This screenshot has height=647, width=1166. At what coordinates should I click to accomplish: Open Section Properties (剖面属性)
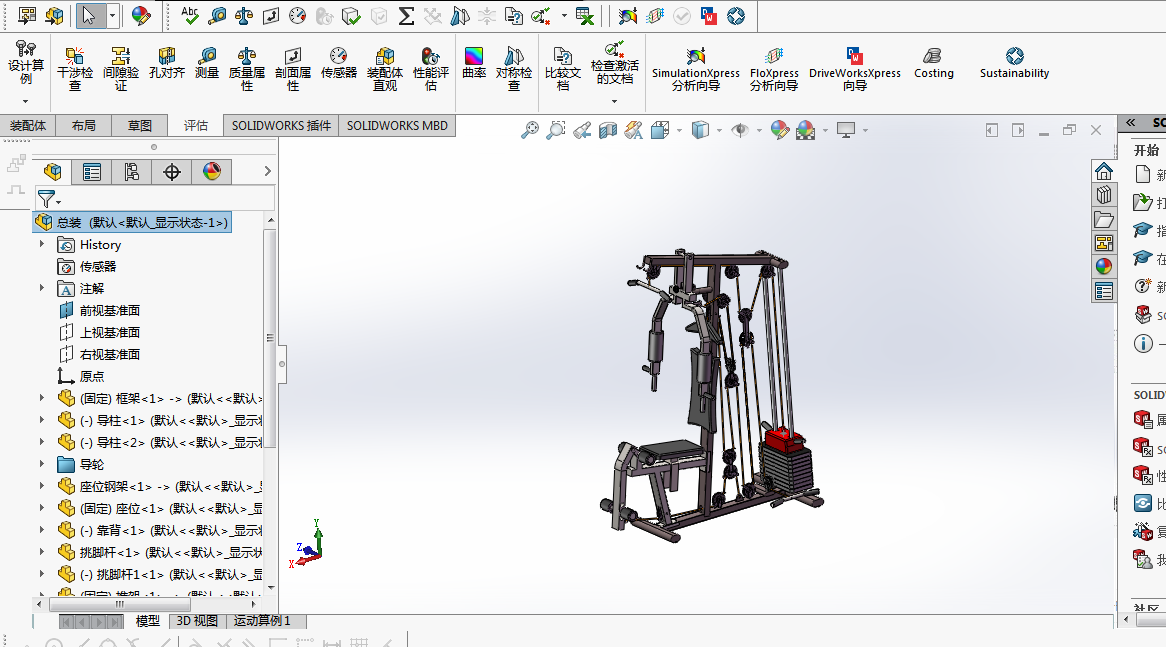click(293, 68)
